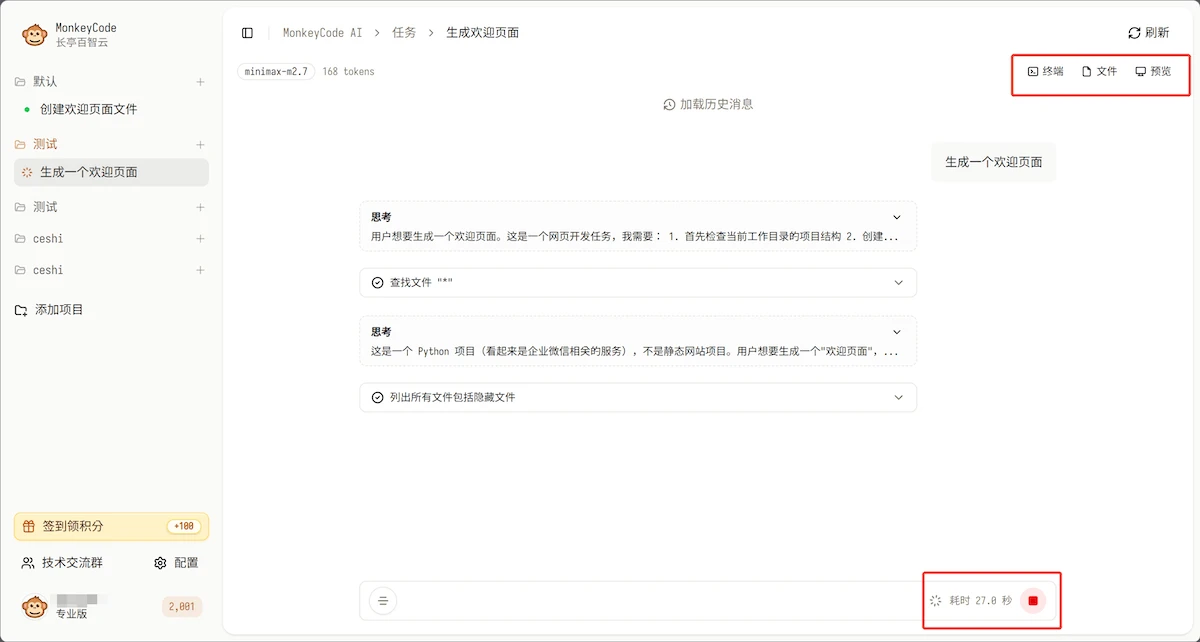The width and height of the screenshot is (1200, 642).
Task: Expand the second 思考 block chevron
Action: click(x=897, y=332)
